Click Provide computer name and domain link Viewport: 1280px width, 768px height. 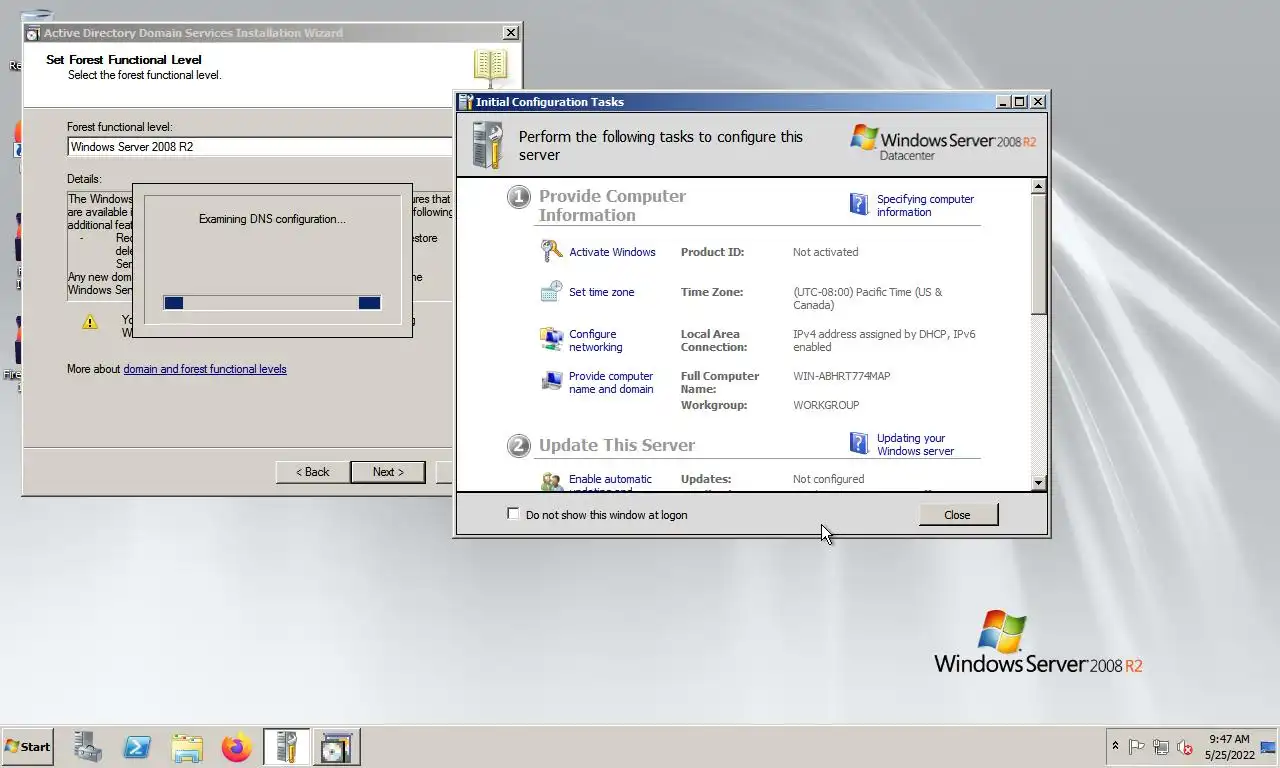611,383
